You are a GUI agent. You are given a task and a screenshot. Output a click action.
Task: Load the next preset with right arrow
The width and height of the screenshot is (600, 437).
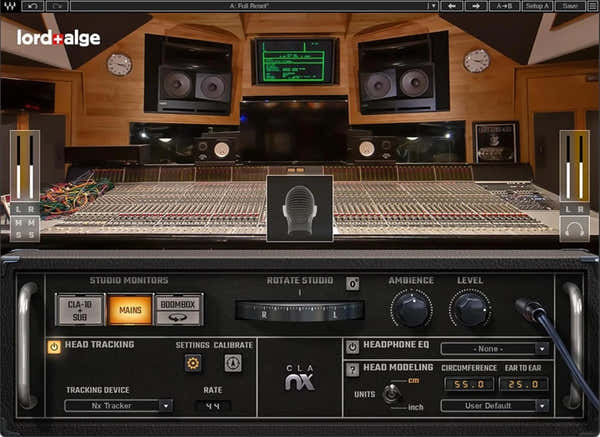(x=476, y=6)
